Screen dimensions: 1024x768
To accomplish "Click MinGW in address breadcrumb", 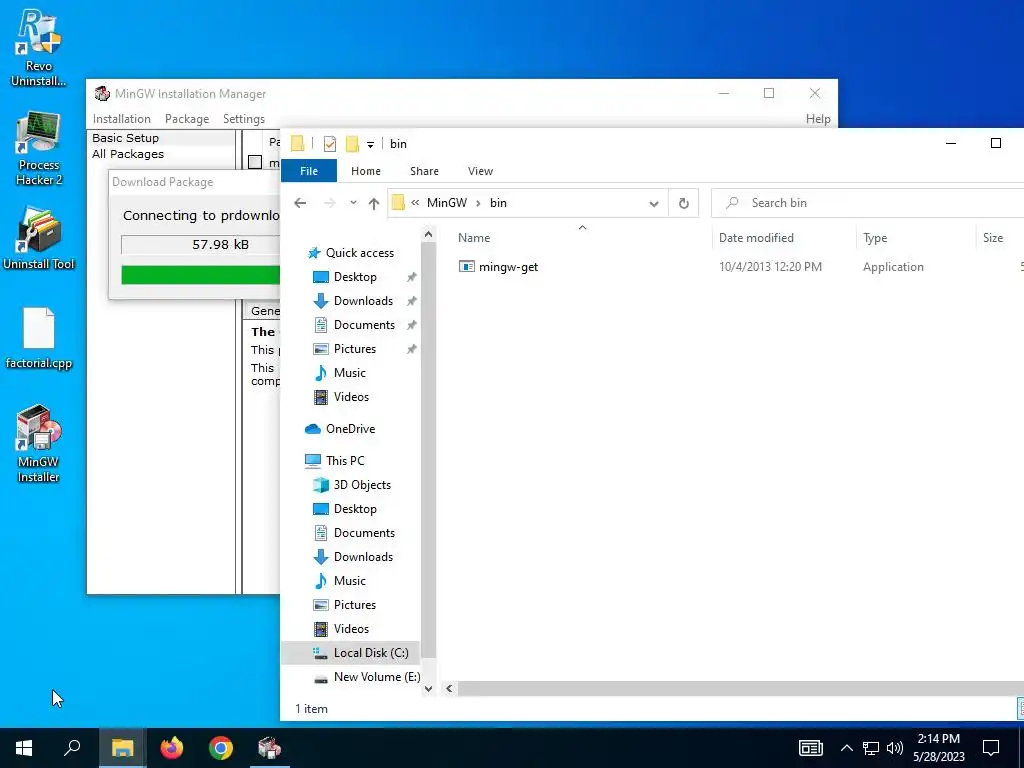I will pos(447,203).
